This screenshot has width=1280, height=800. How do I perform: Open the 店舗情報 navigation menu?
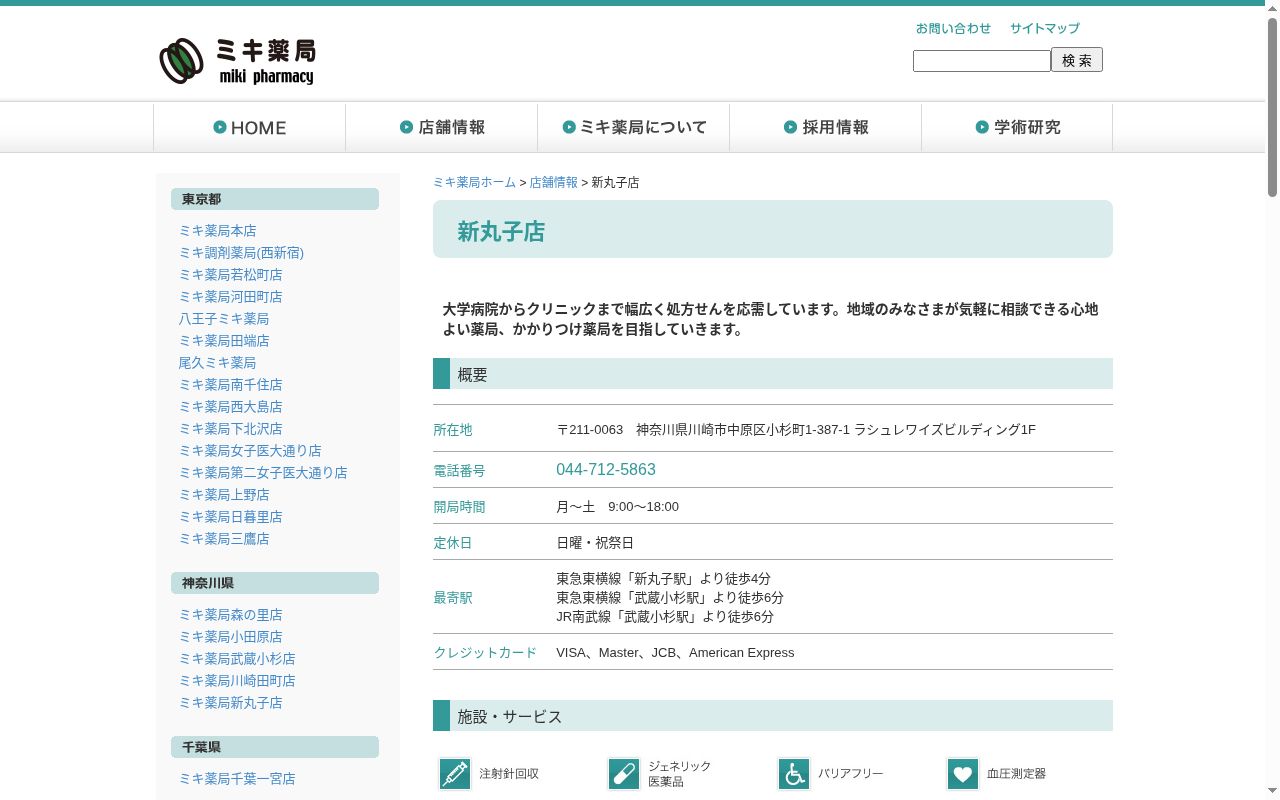pyautogui.click(x=441, y=127)
